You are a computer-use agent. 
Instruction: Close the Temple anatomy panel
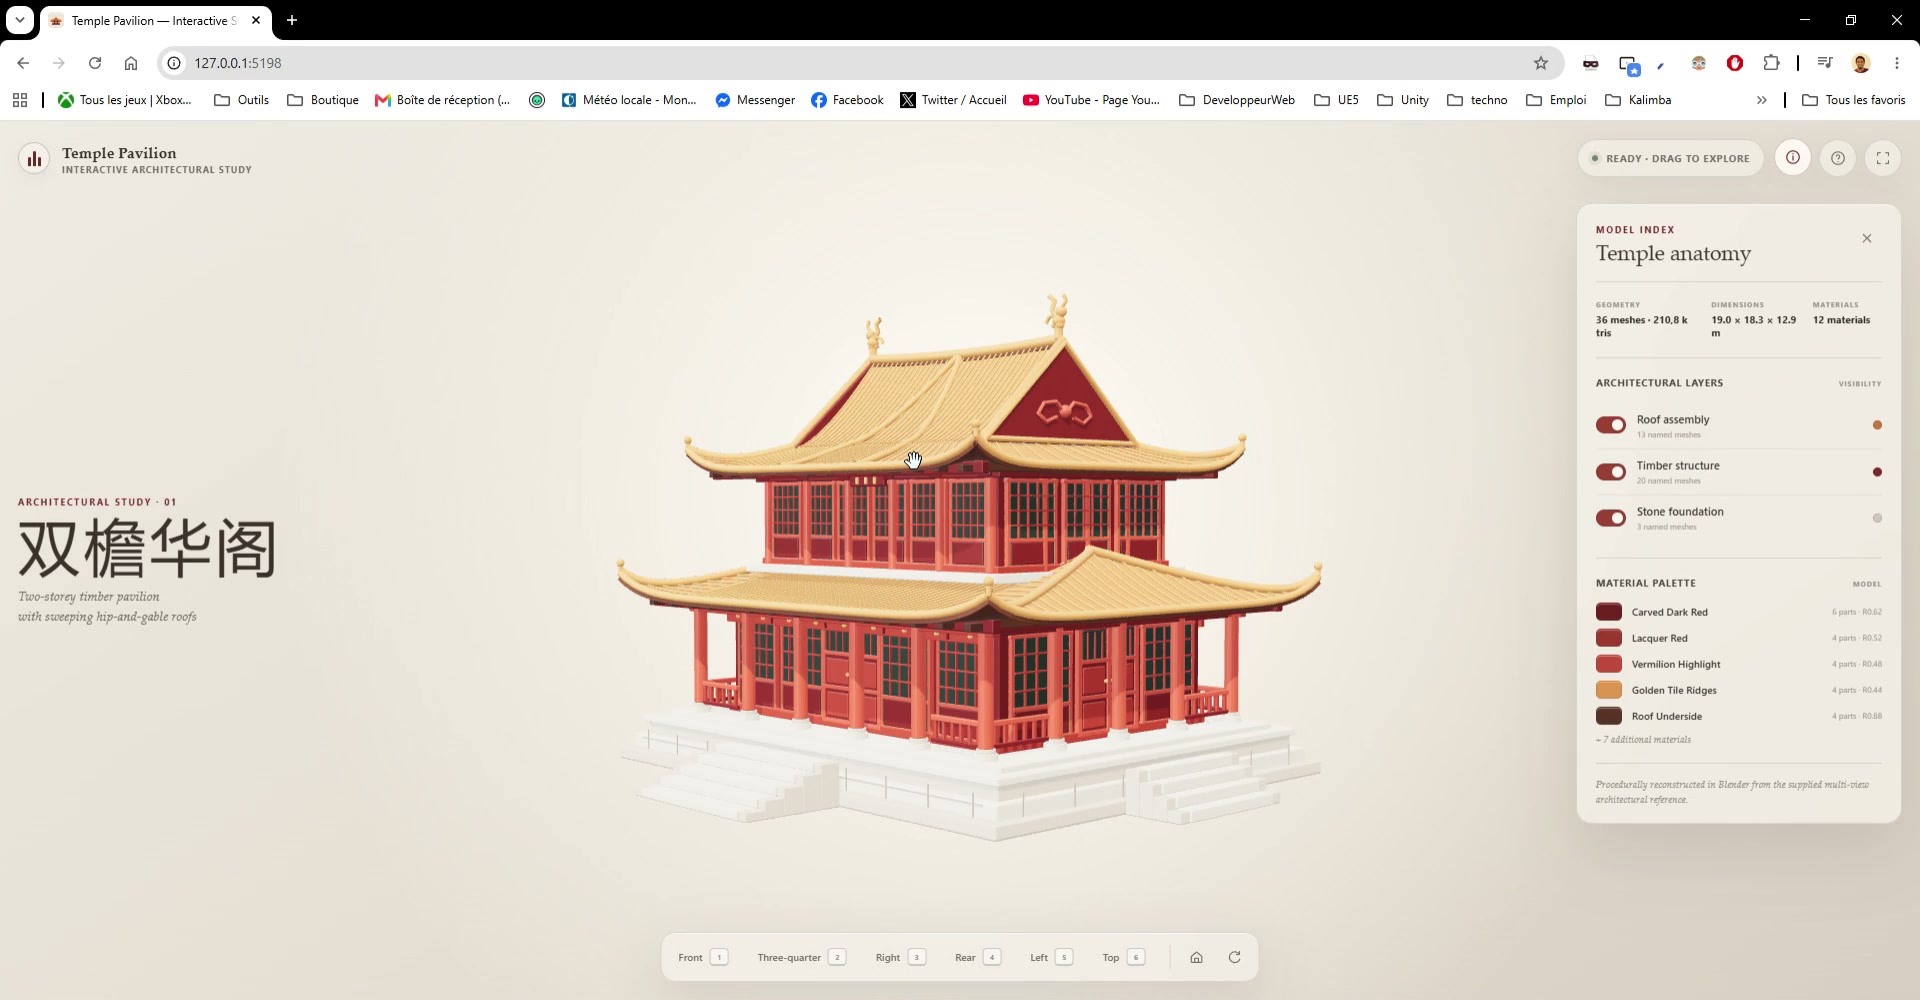pos(1867,238)
